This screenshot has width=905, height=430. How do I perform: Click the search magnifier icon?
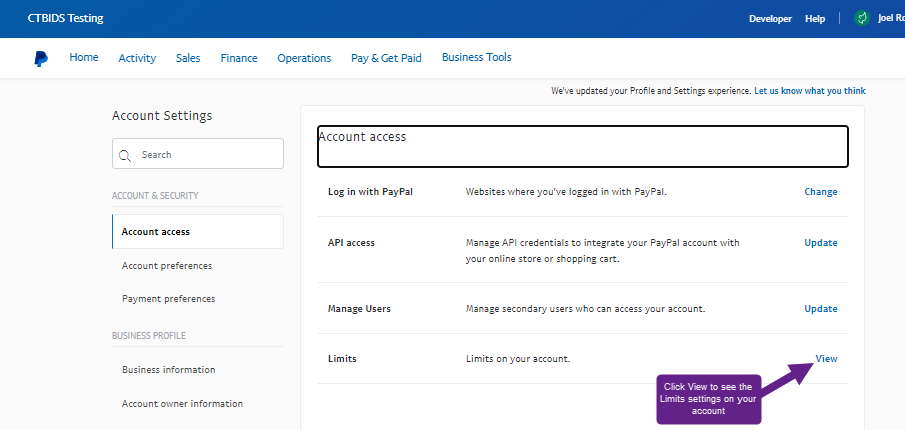[125, 155]
